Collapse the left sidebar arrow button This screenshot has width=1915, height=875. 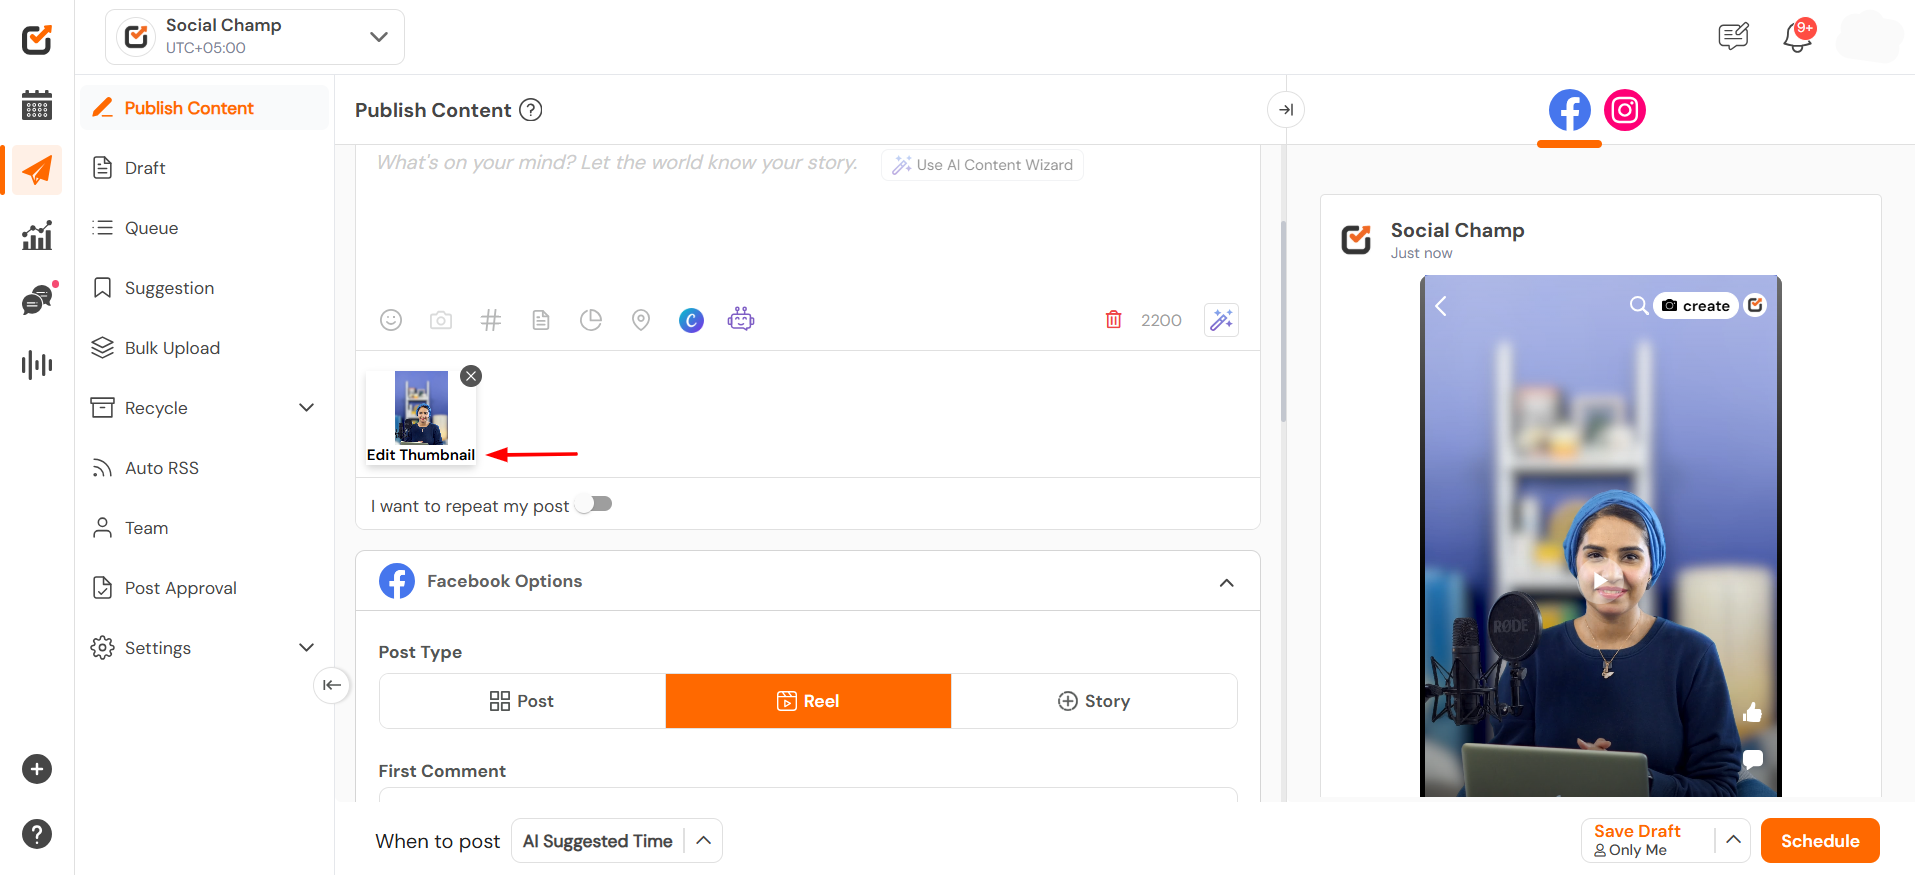pyautogui.click(x=332, y=685)
